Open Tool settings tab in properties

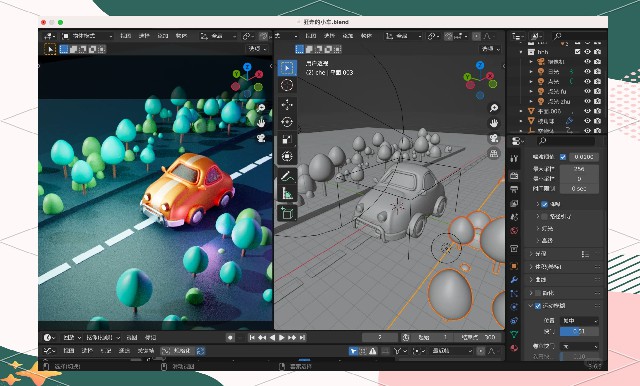pyautogui.click(x=514, y=158)
